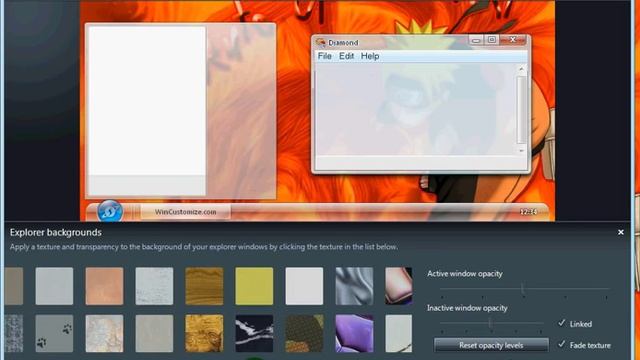
Task: Click the WinCustomize.com taskbar button
Action: click(185, 212)
